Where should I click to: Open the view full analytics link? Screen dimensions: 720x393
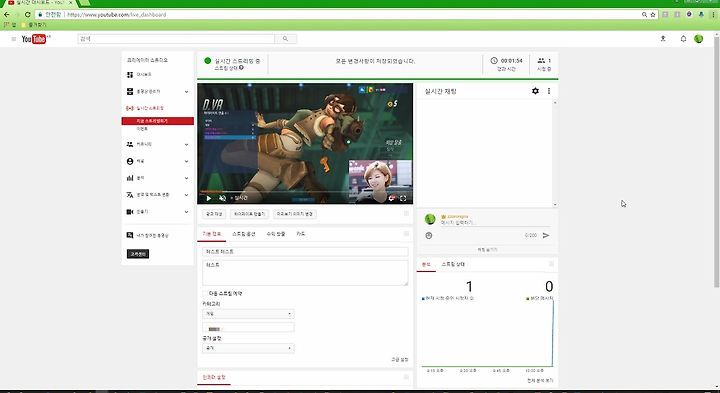[540, 381]
